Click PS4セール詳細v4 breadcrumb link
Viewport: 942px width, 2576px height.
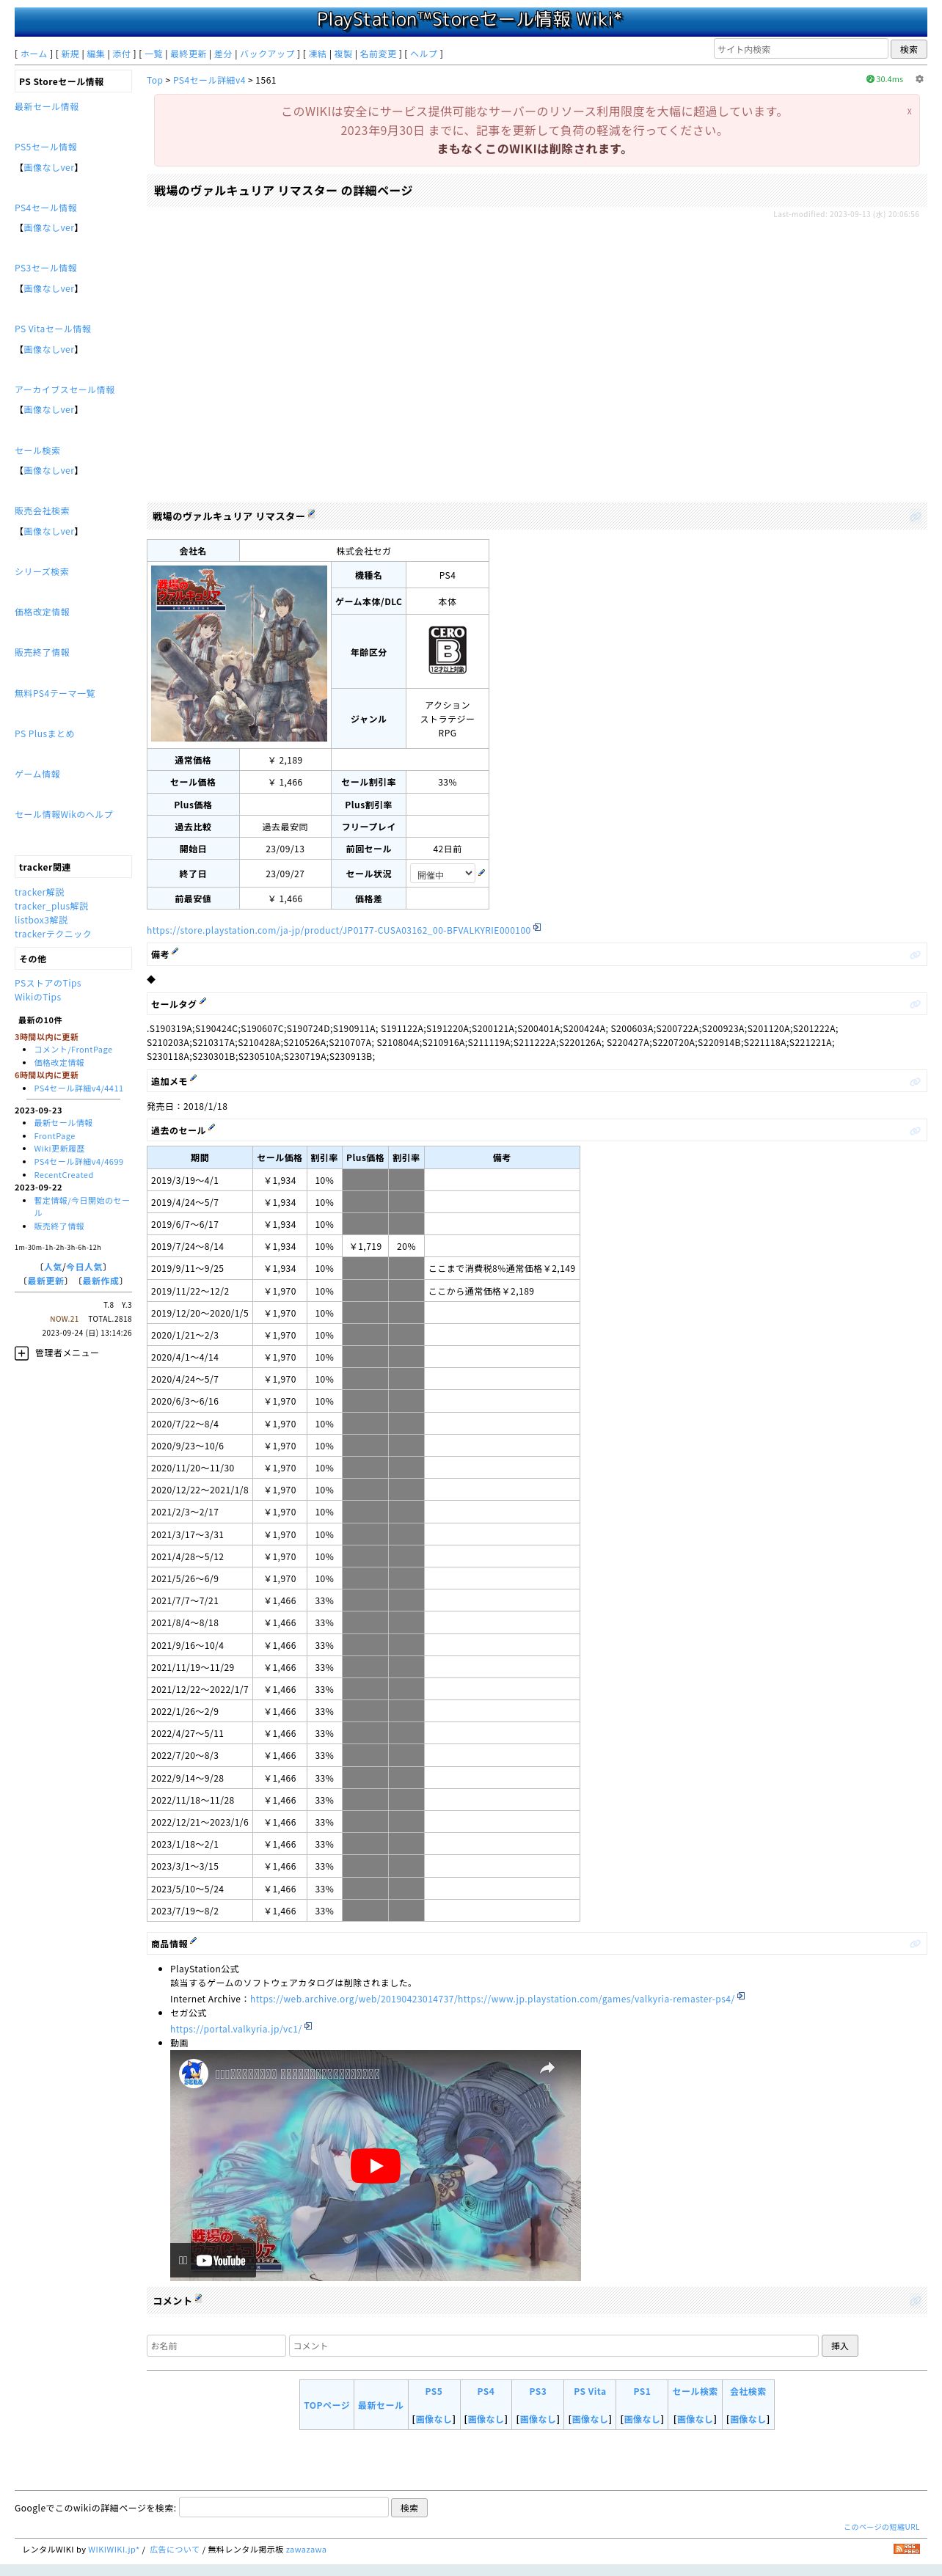pos(209,80)
